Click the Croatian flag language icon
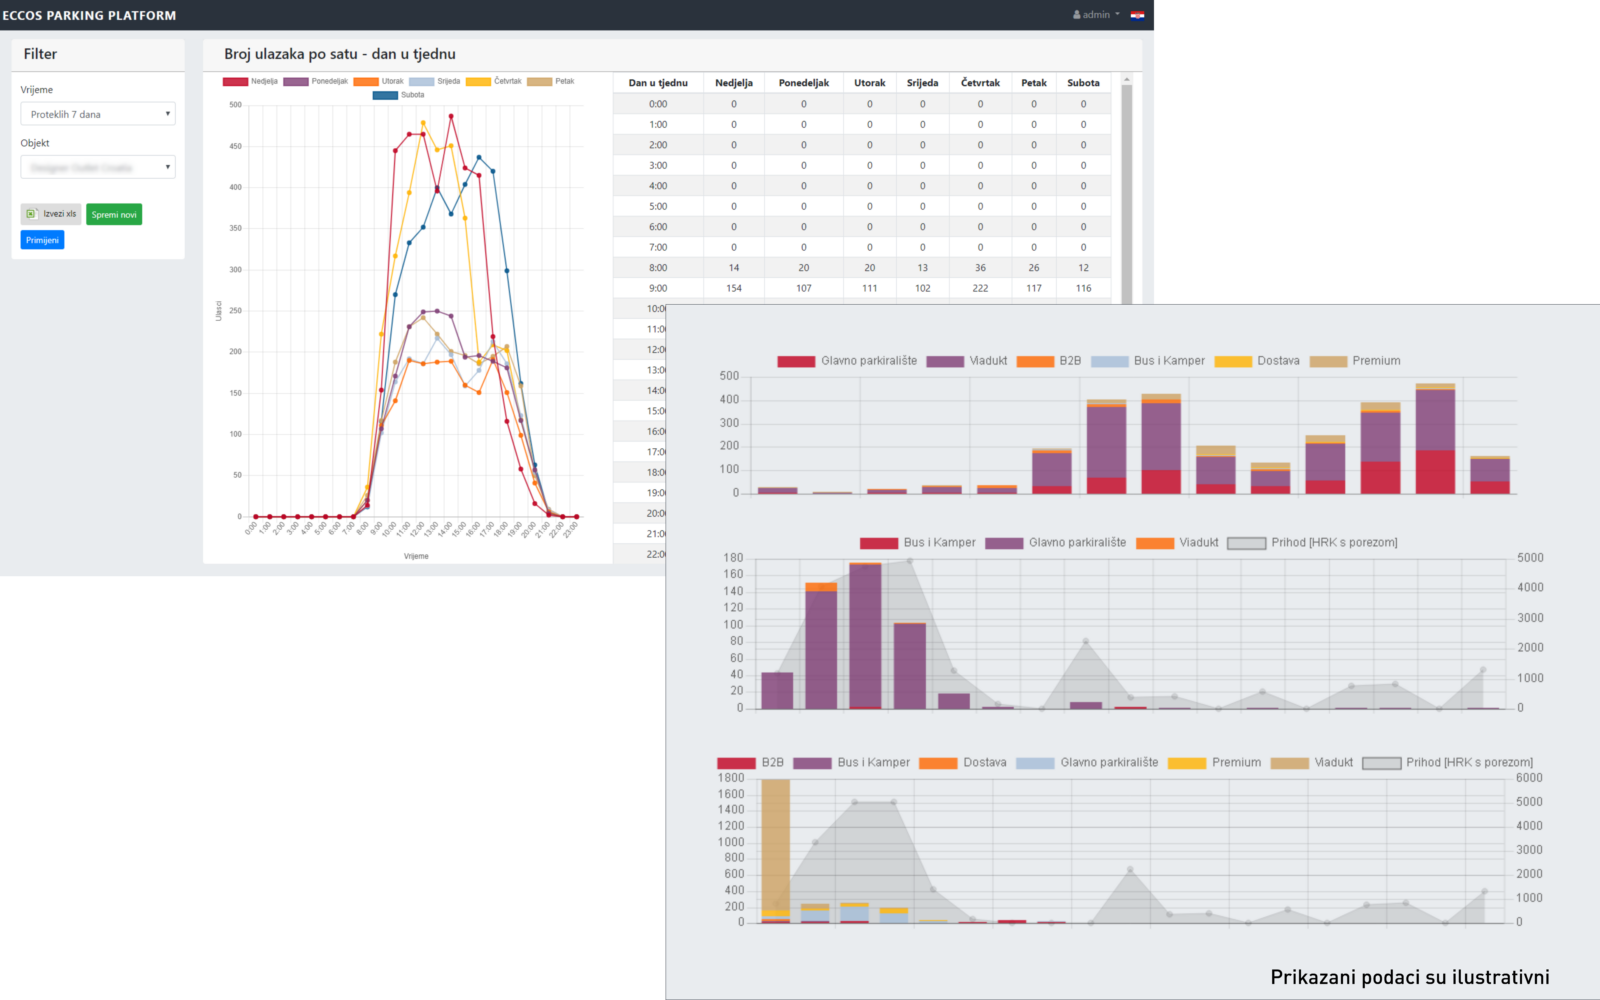 click(1137, 15)
